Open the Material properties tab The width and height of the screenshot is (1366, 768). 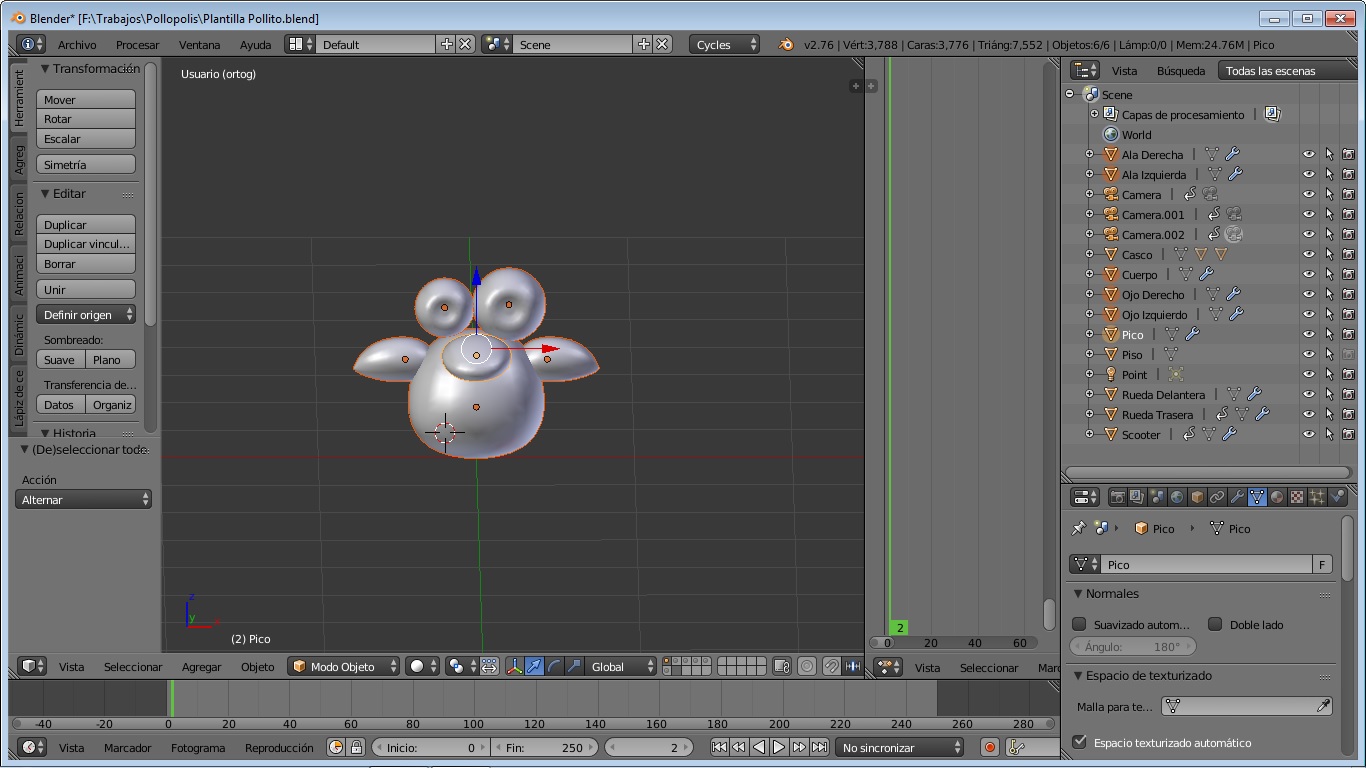1277,497
